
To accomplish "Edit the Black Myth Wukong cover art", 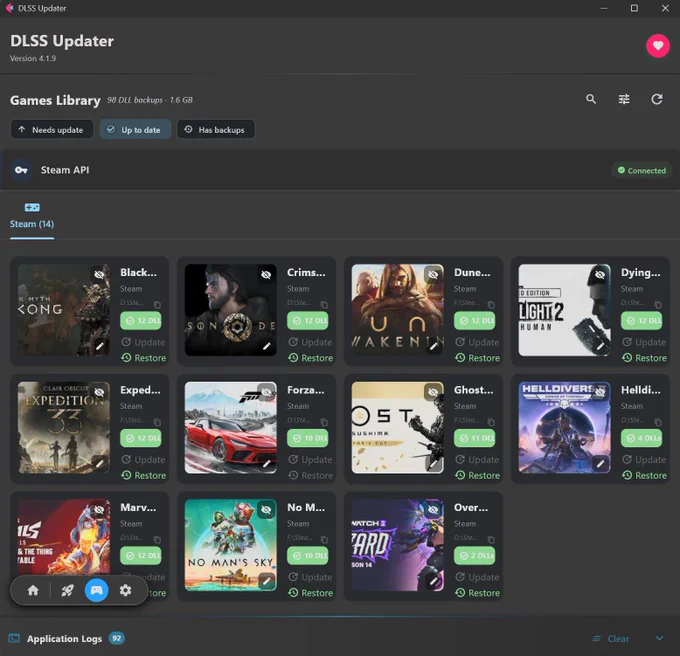I will pyautogui.click(x=100, y=346).
